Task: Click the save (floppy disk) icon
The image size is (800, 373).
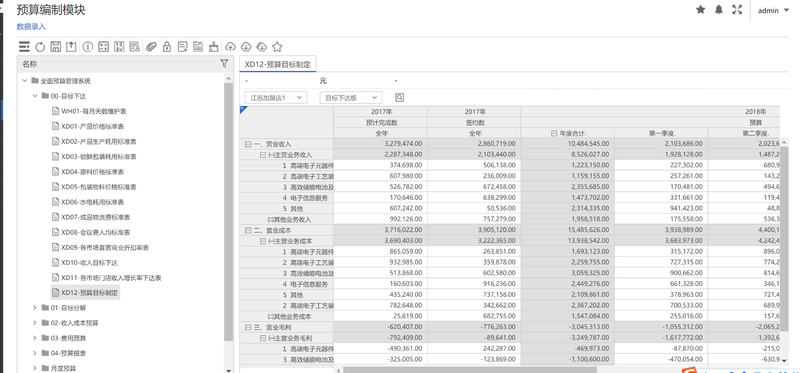Action: pos(56,47)
